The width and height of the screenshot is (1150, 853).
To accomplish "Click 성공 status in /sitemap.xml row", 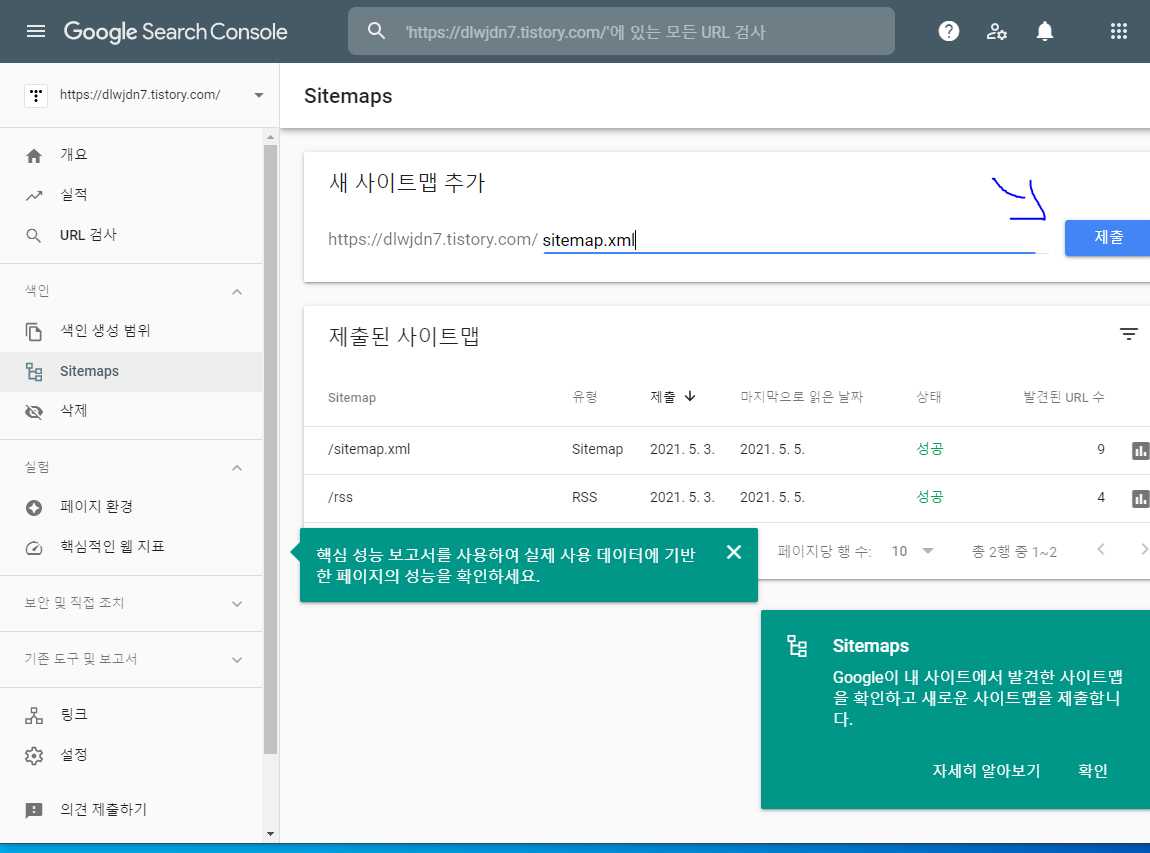I will tap(929, 449).
